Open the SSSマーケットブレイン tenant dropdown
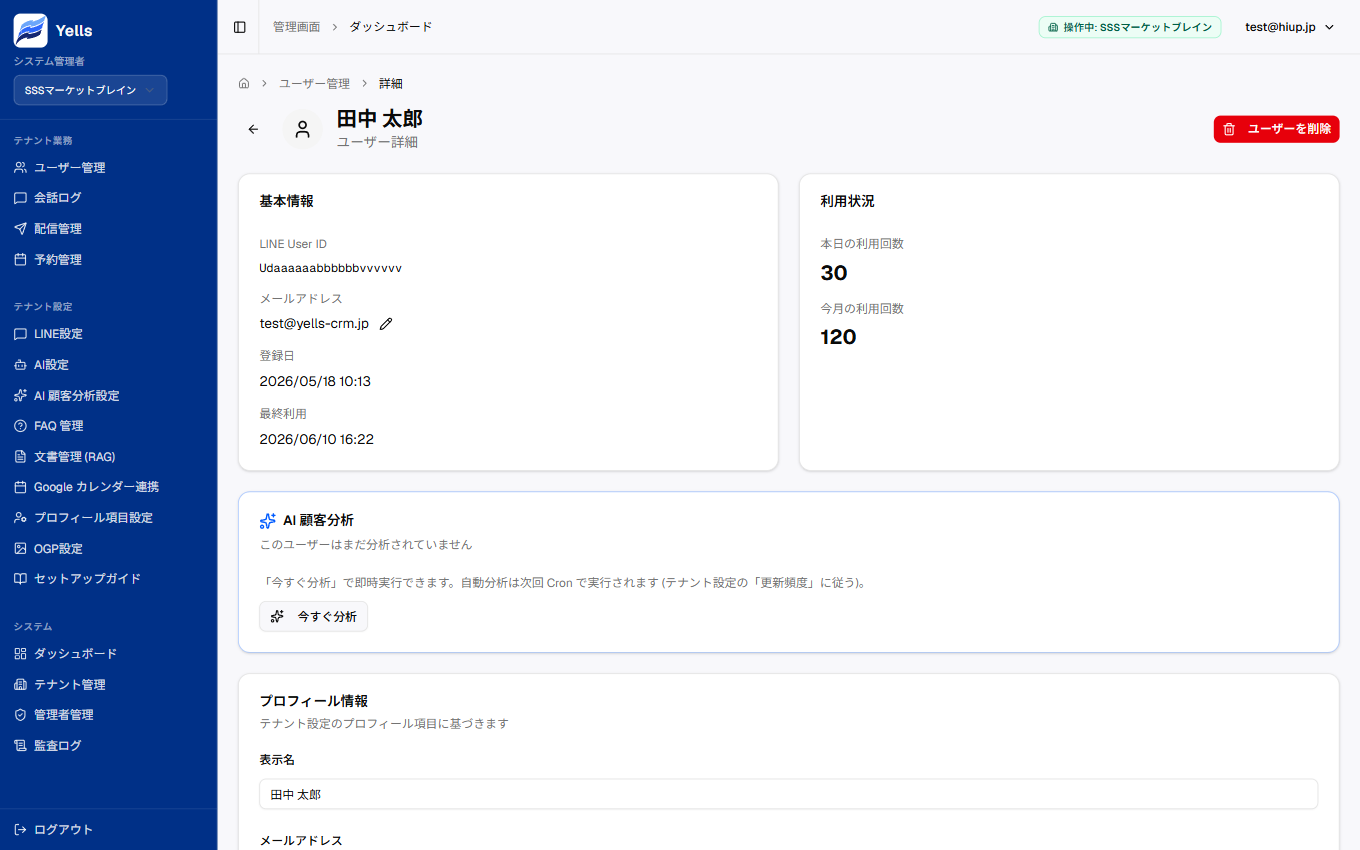The image size is (1360, 850). 90,90
